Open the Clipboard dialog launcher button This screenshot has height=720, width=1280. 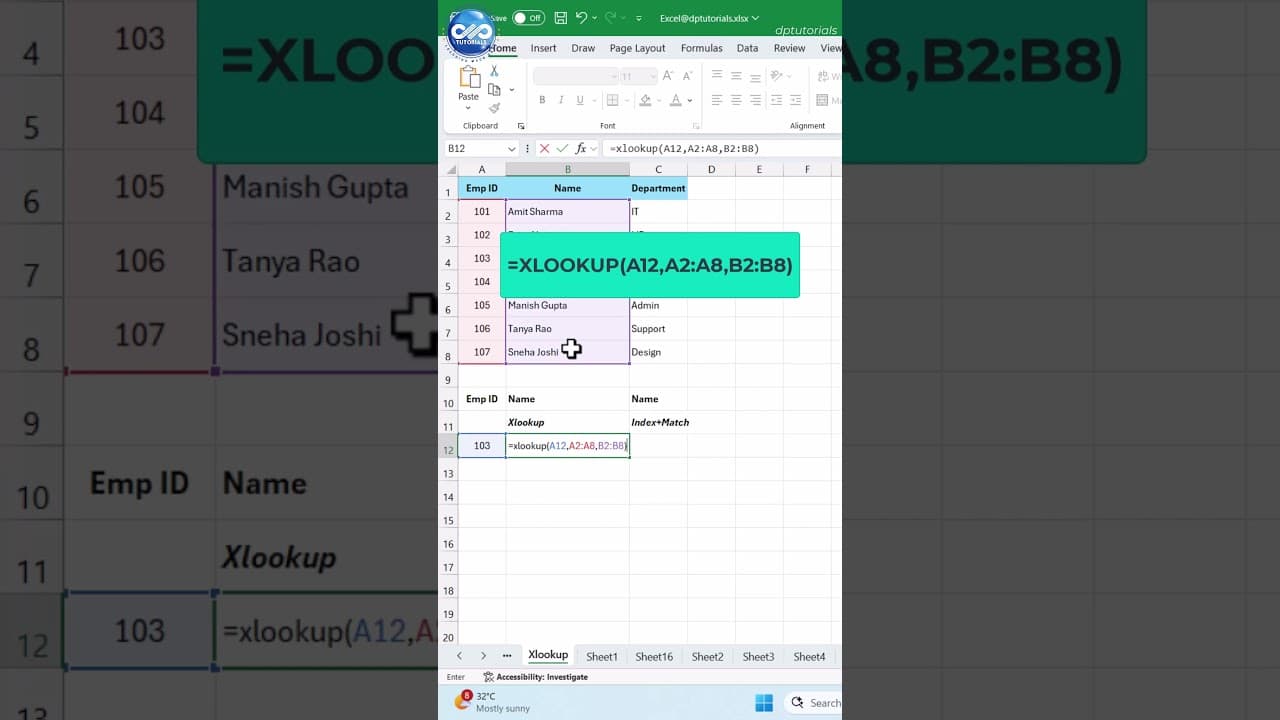pos(521,125)
